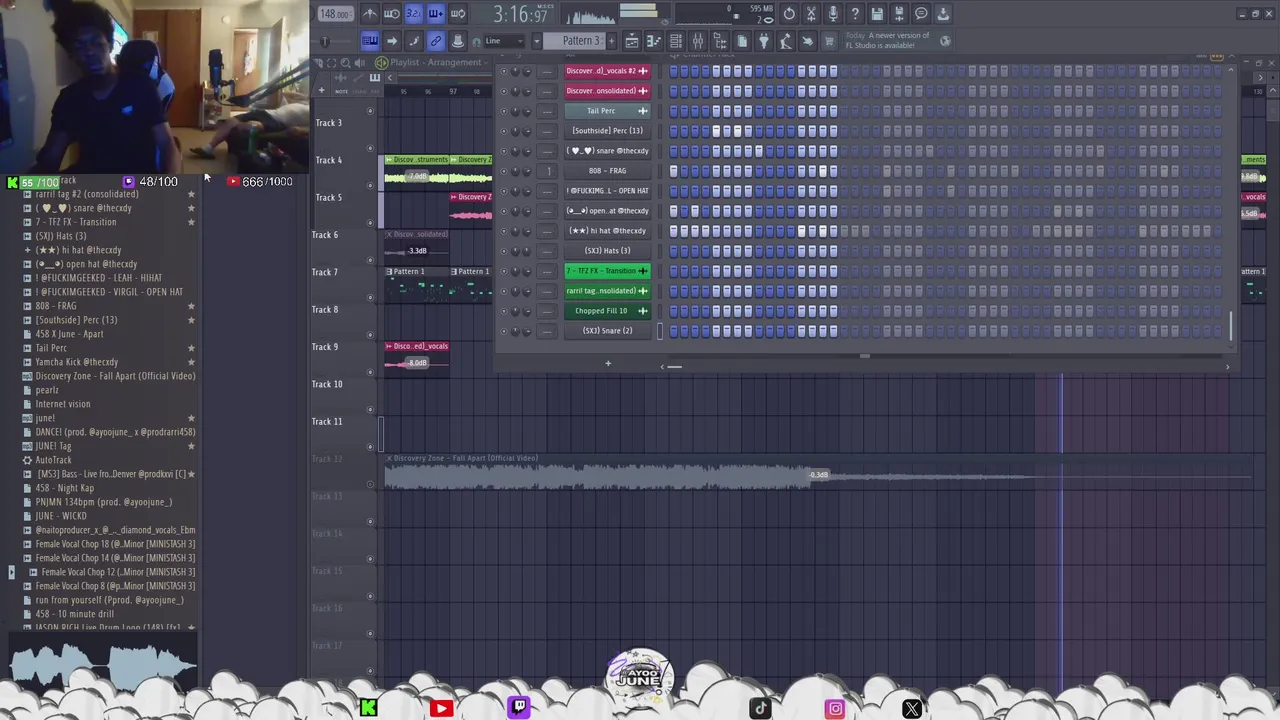Image resolution: width=1280 pixels, height=720 pixels.
Task: Add a channel with the plus button
Action: pos(607,363)
